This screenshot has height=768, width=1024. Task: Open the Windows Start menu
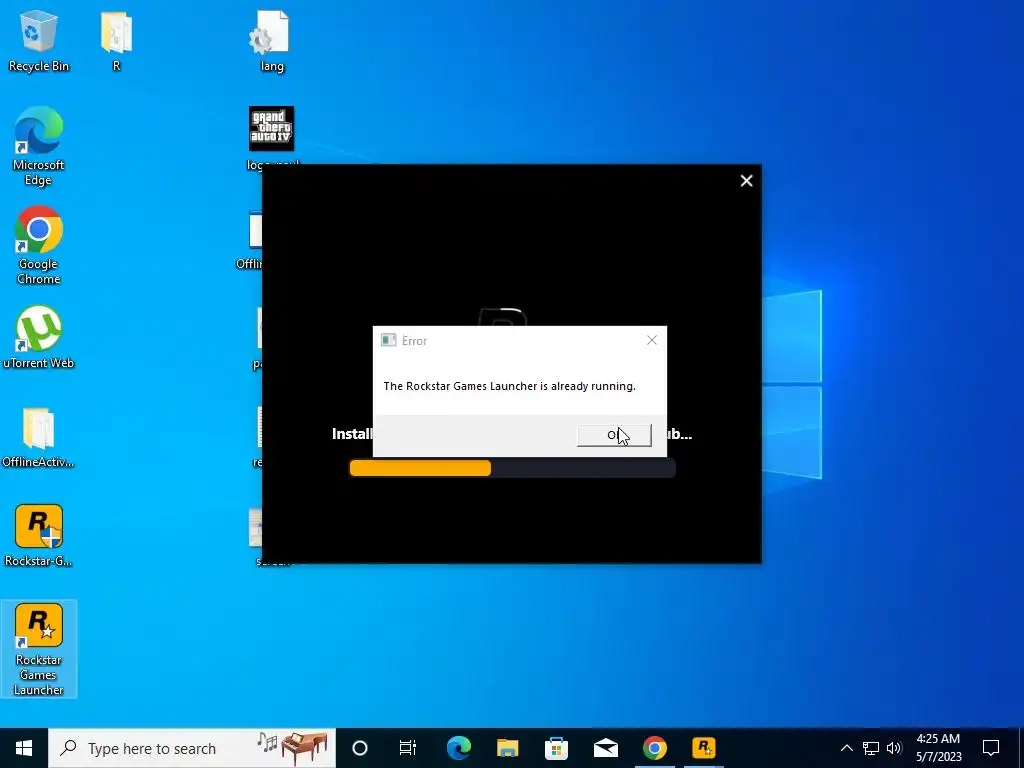coord(24,748)
